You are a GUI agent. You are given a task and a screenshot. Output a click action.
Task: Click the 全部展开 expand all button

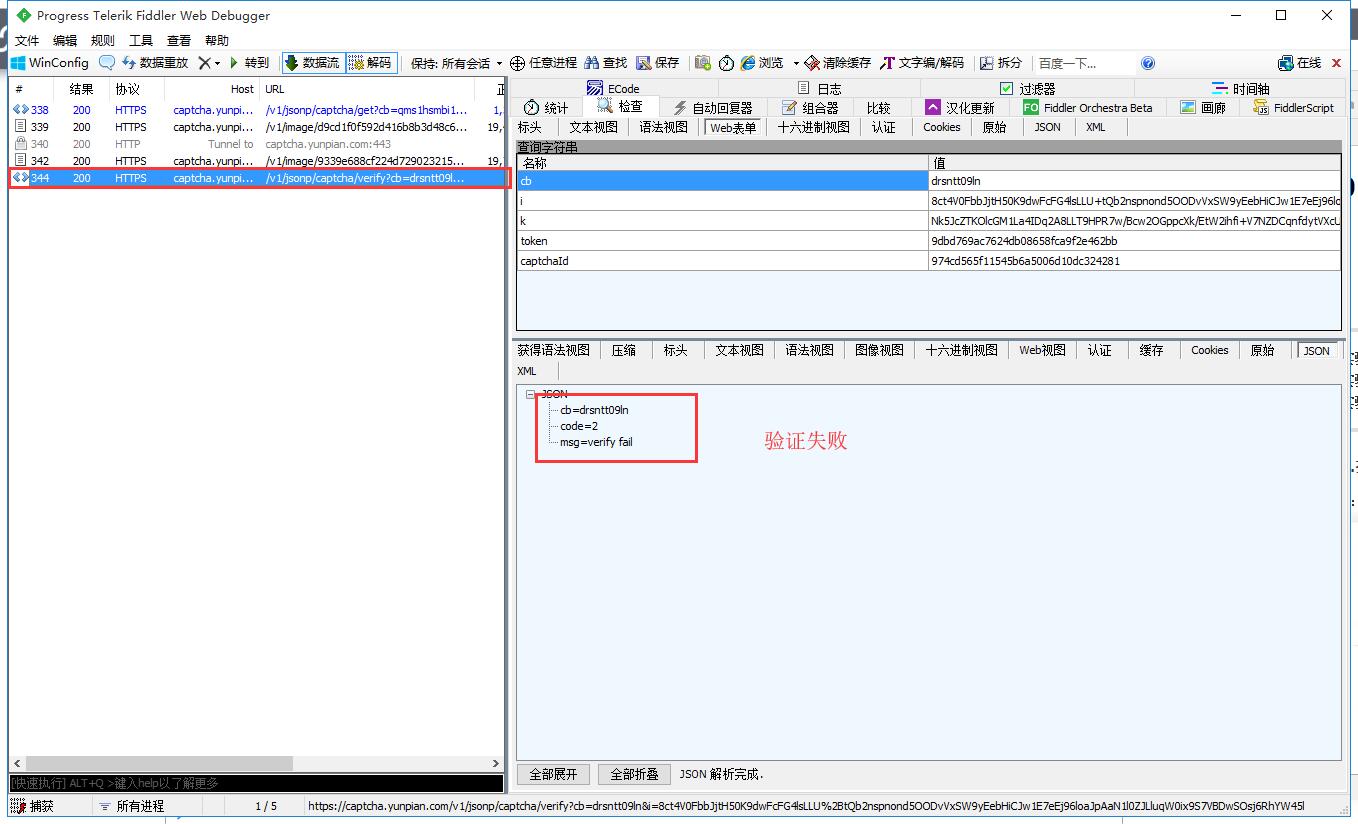point(553,774)
